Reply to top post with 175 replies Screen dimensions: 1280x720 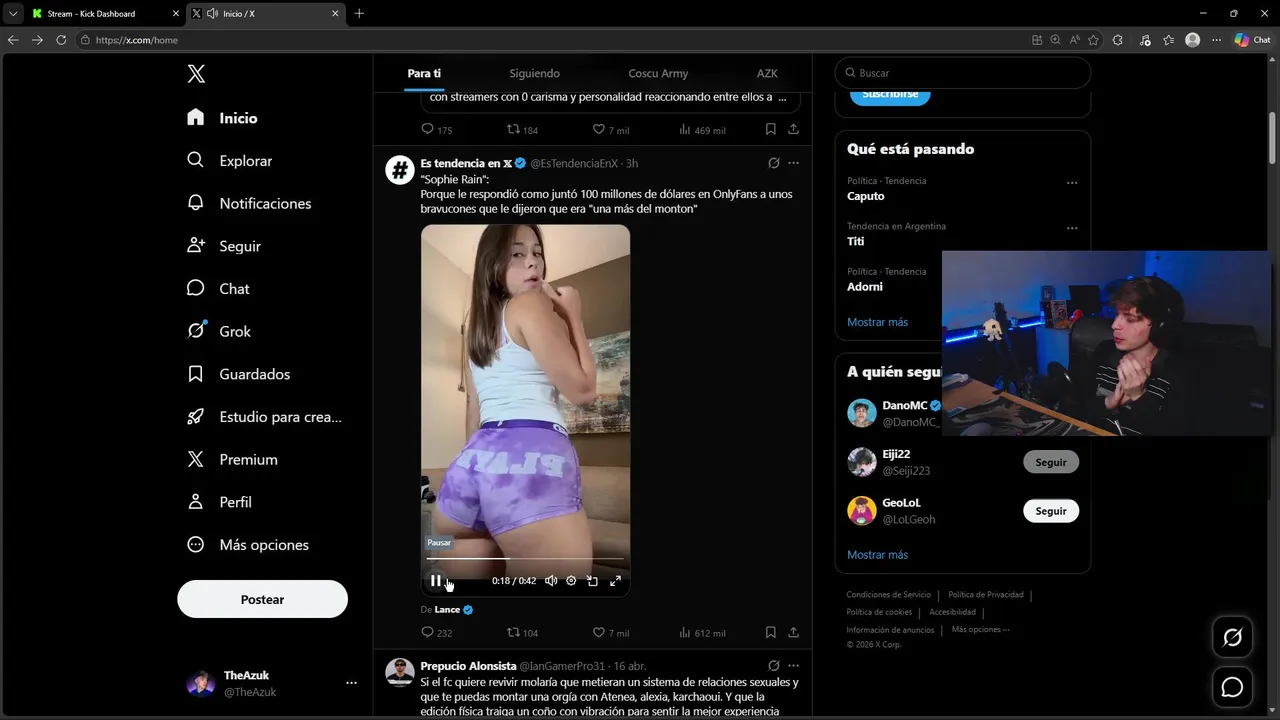tap(437, 129)
